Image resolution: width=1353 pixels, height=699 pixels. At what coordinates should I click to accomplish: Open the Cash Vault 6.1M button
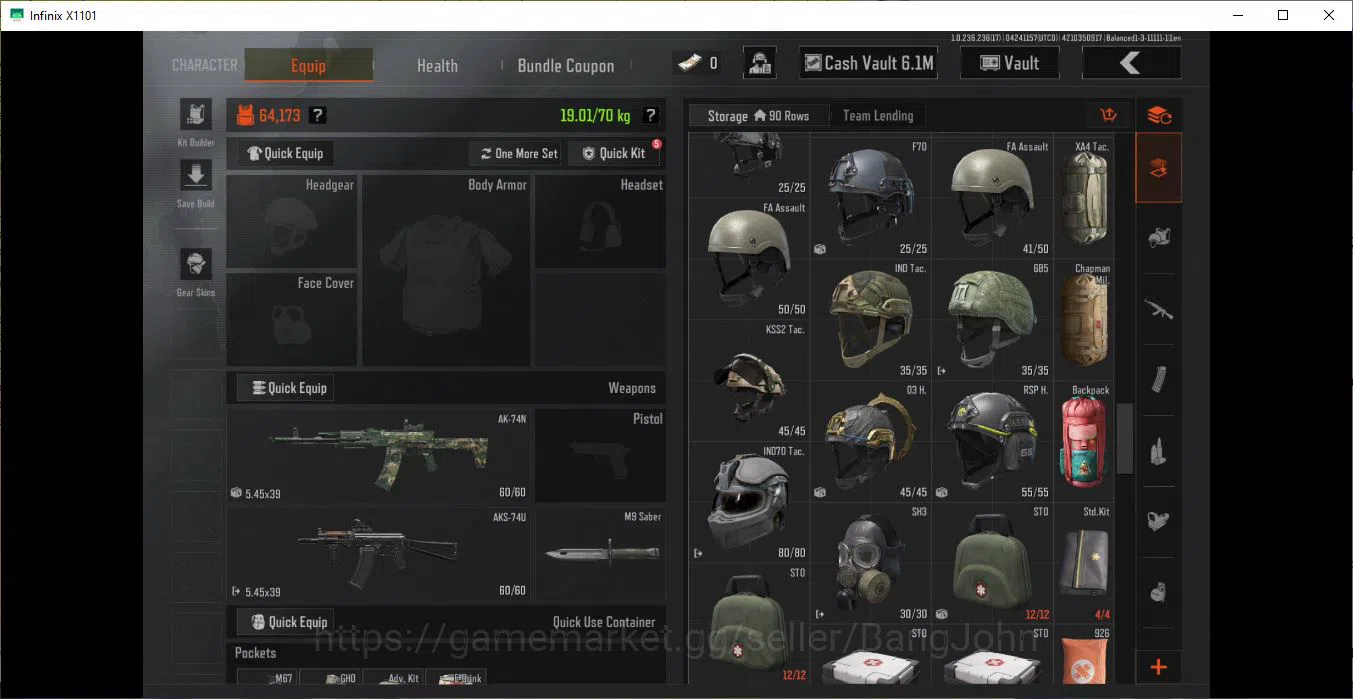[870, 63]
